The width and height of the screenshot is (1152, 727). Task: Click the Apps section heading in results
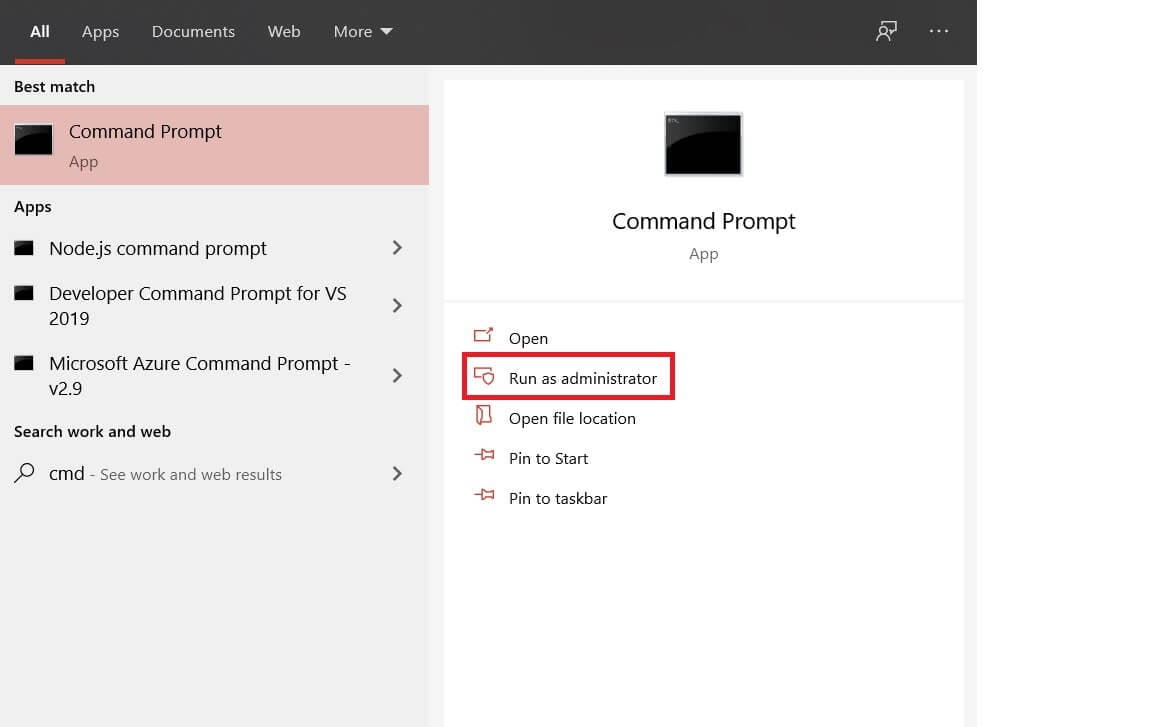pyautogui.click(x=32, y=207)
